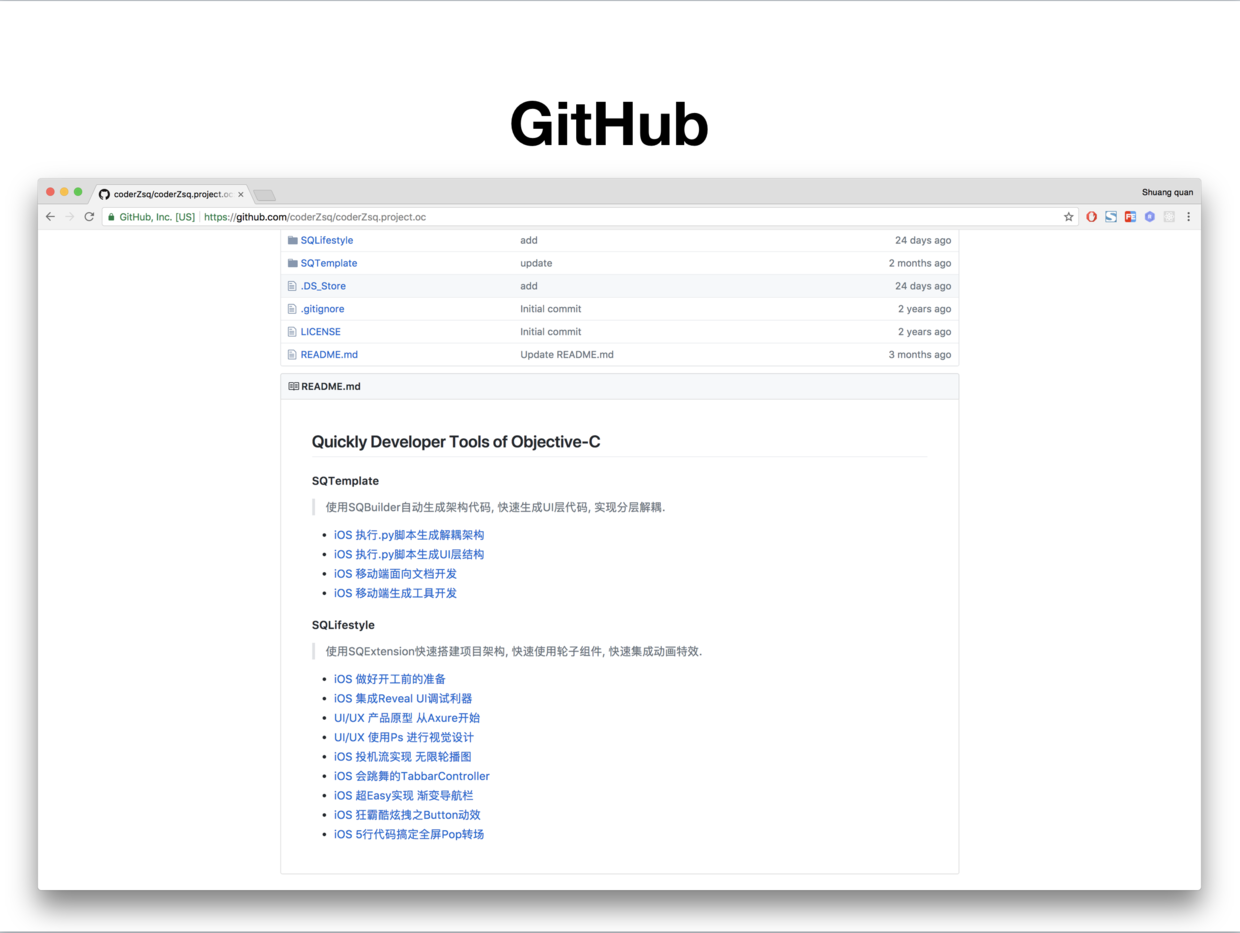Click the .DS_Store 'add' commit message
The height and width of the screenshot is (933, 1240).
529,286
